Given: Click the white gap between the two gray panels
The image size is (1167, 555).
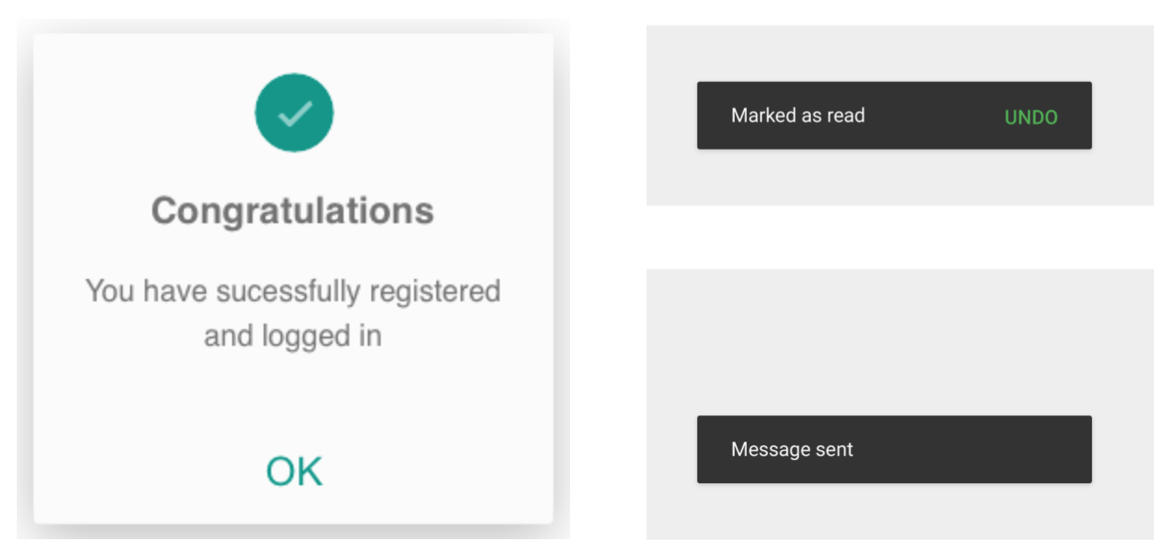Looking at the screenshot, I should (x=898, y=237).
